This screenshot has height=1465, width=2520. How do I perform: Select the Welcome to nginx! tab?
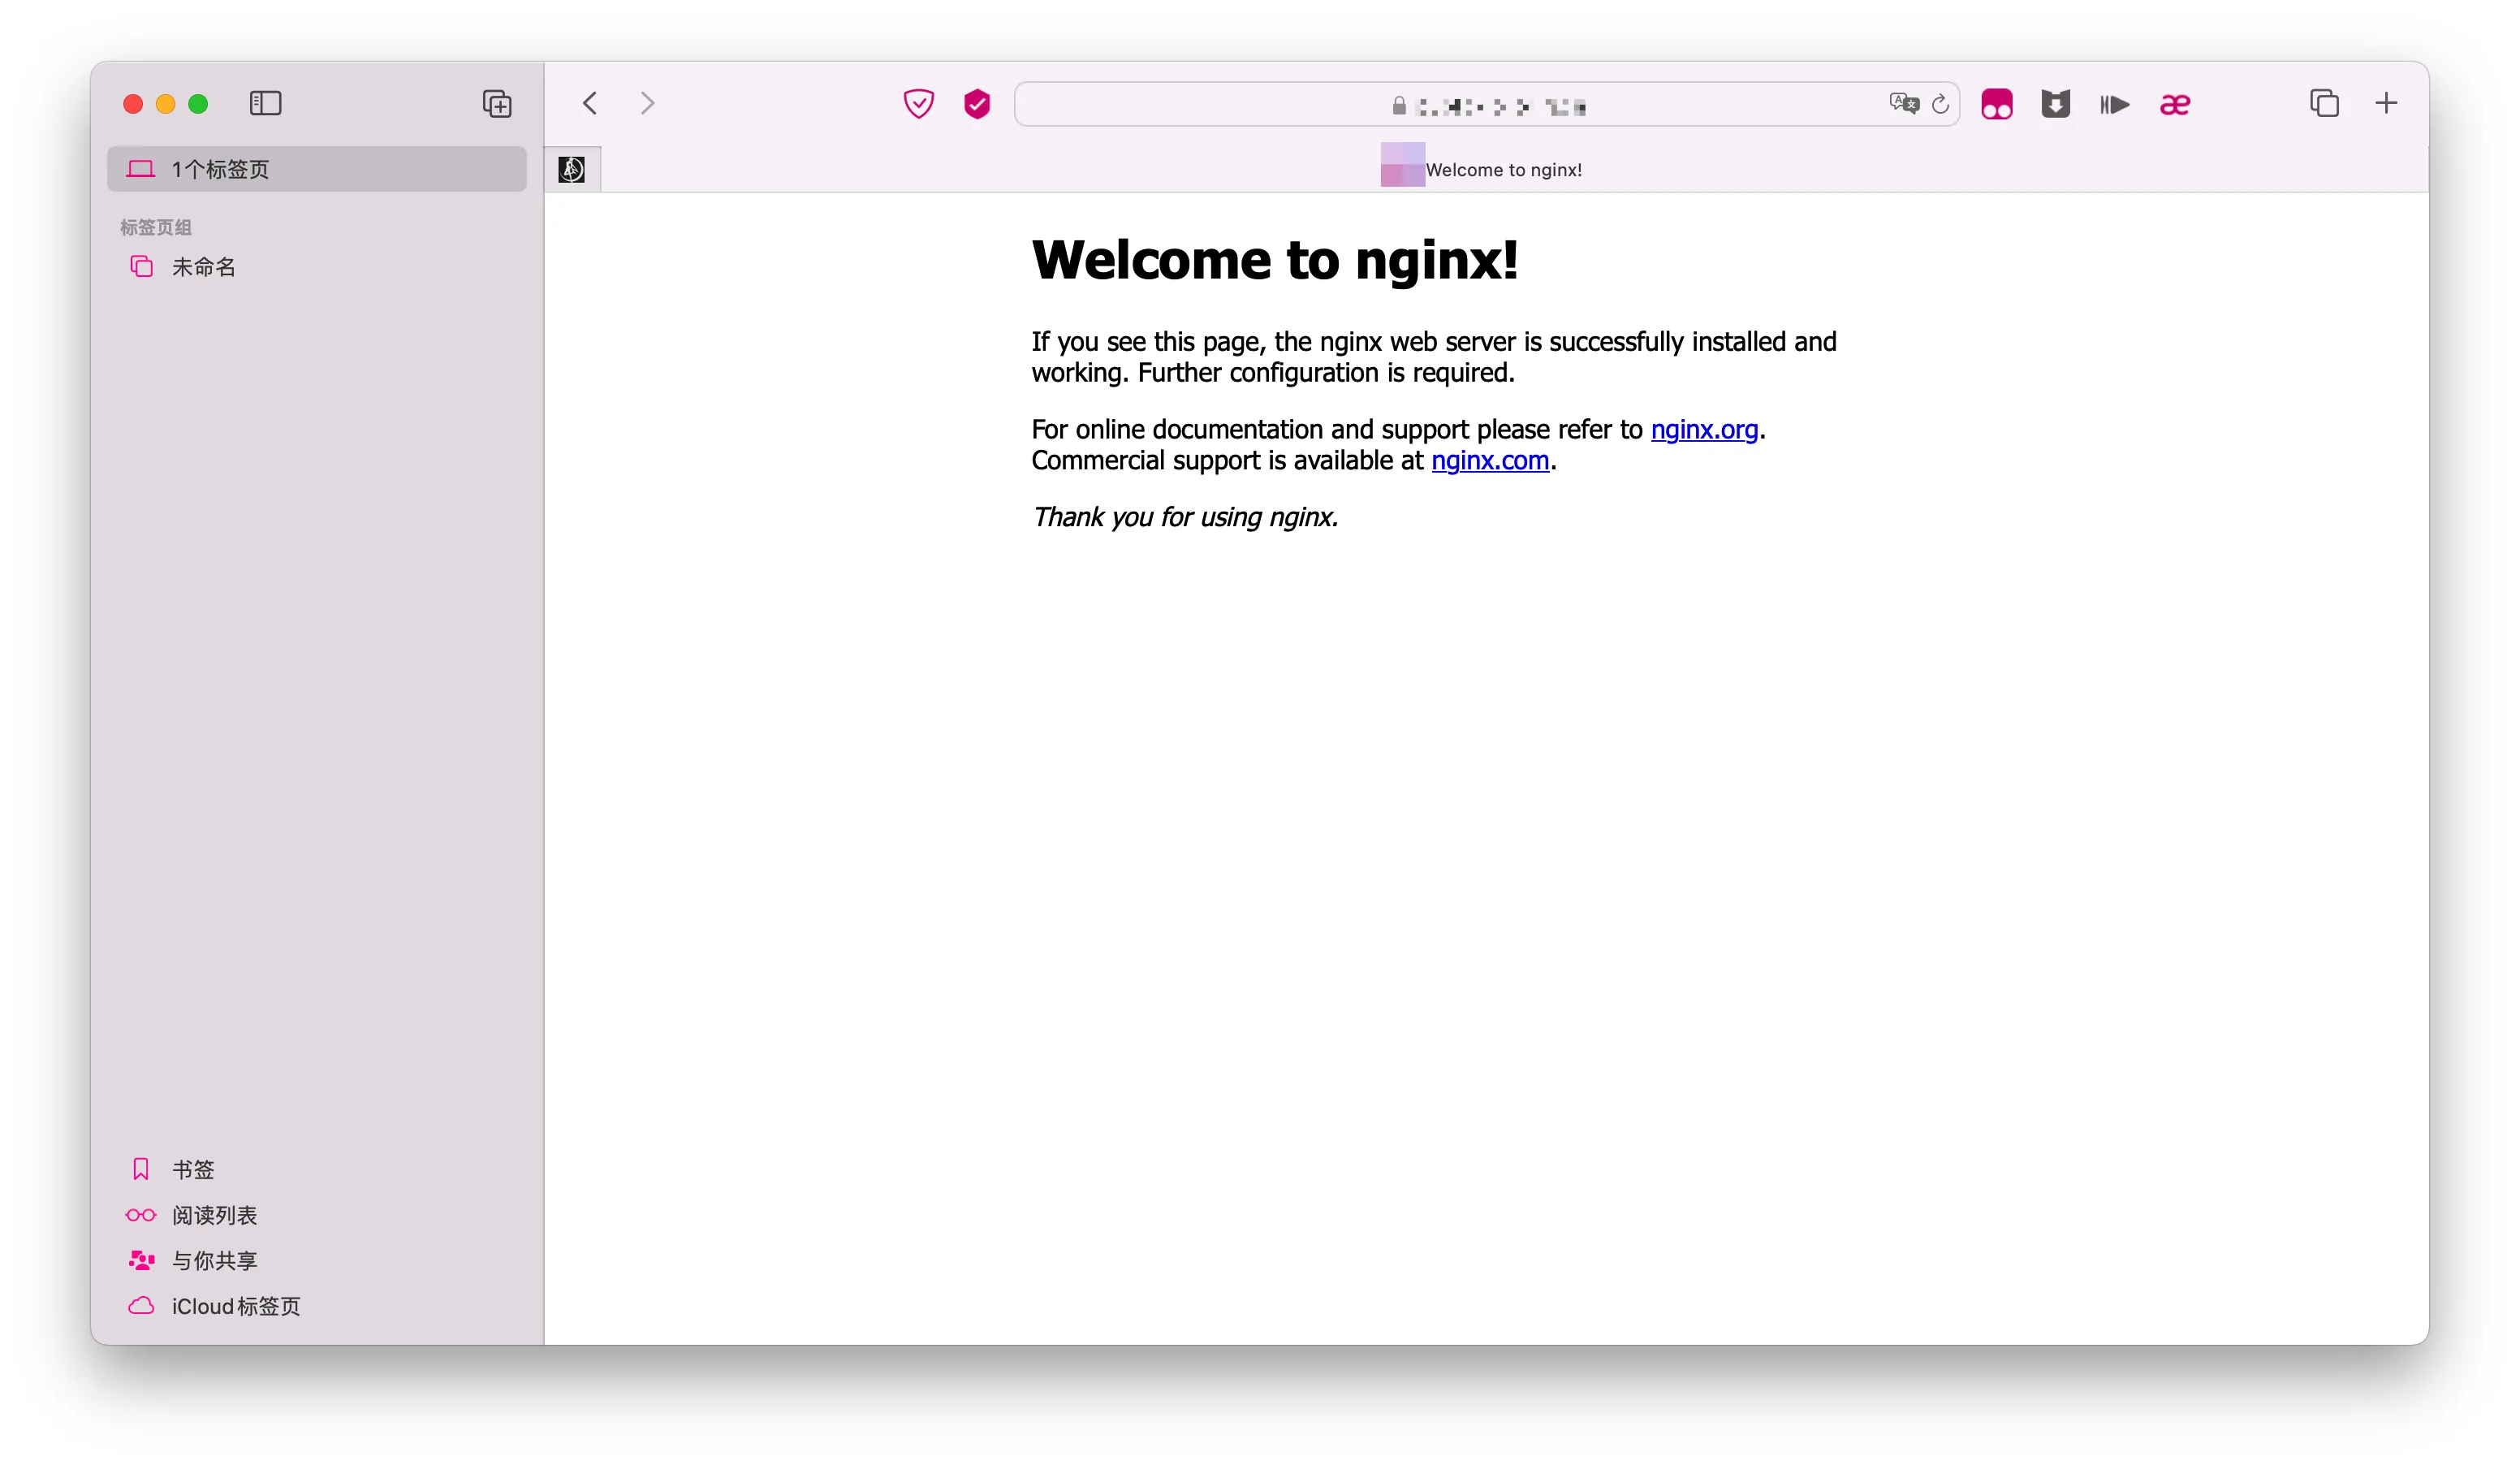click(x=1514, y=169)
